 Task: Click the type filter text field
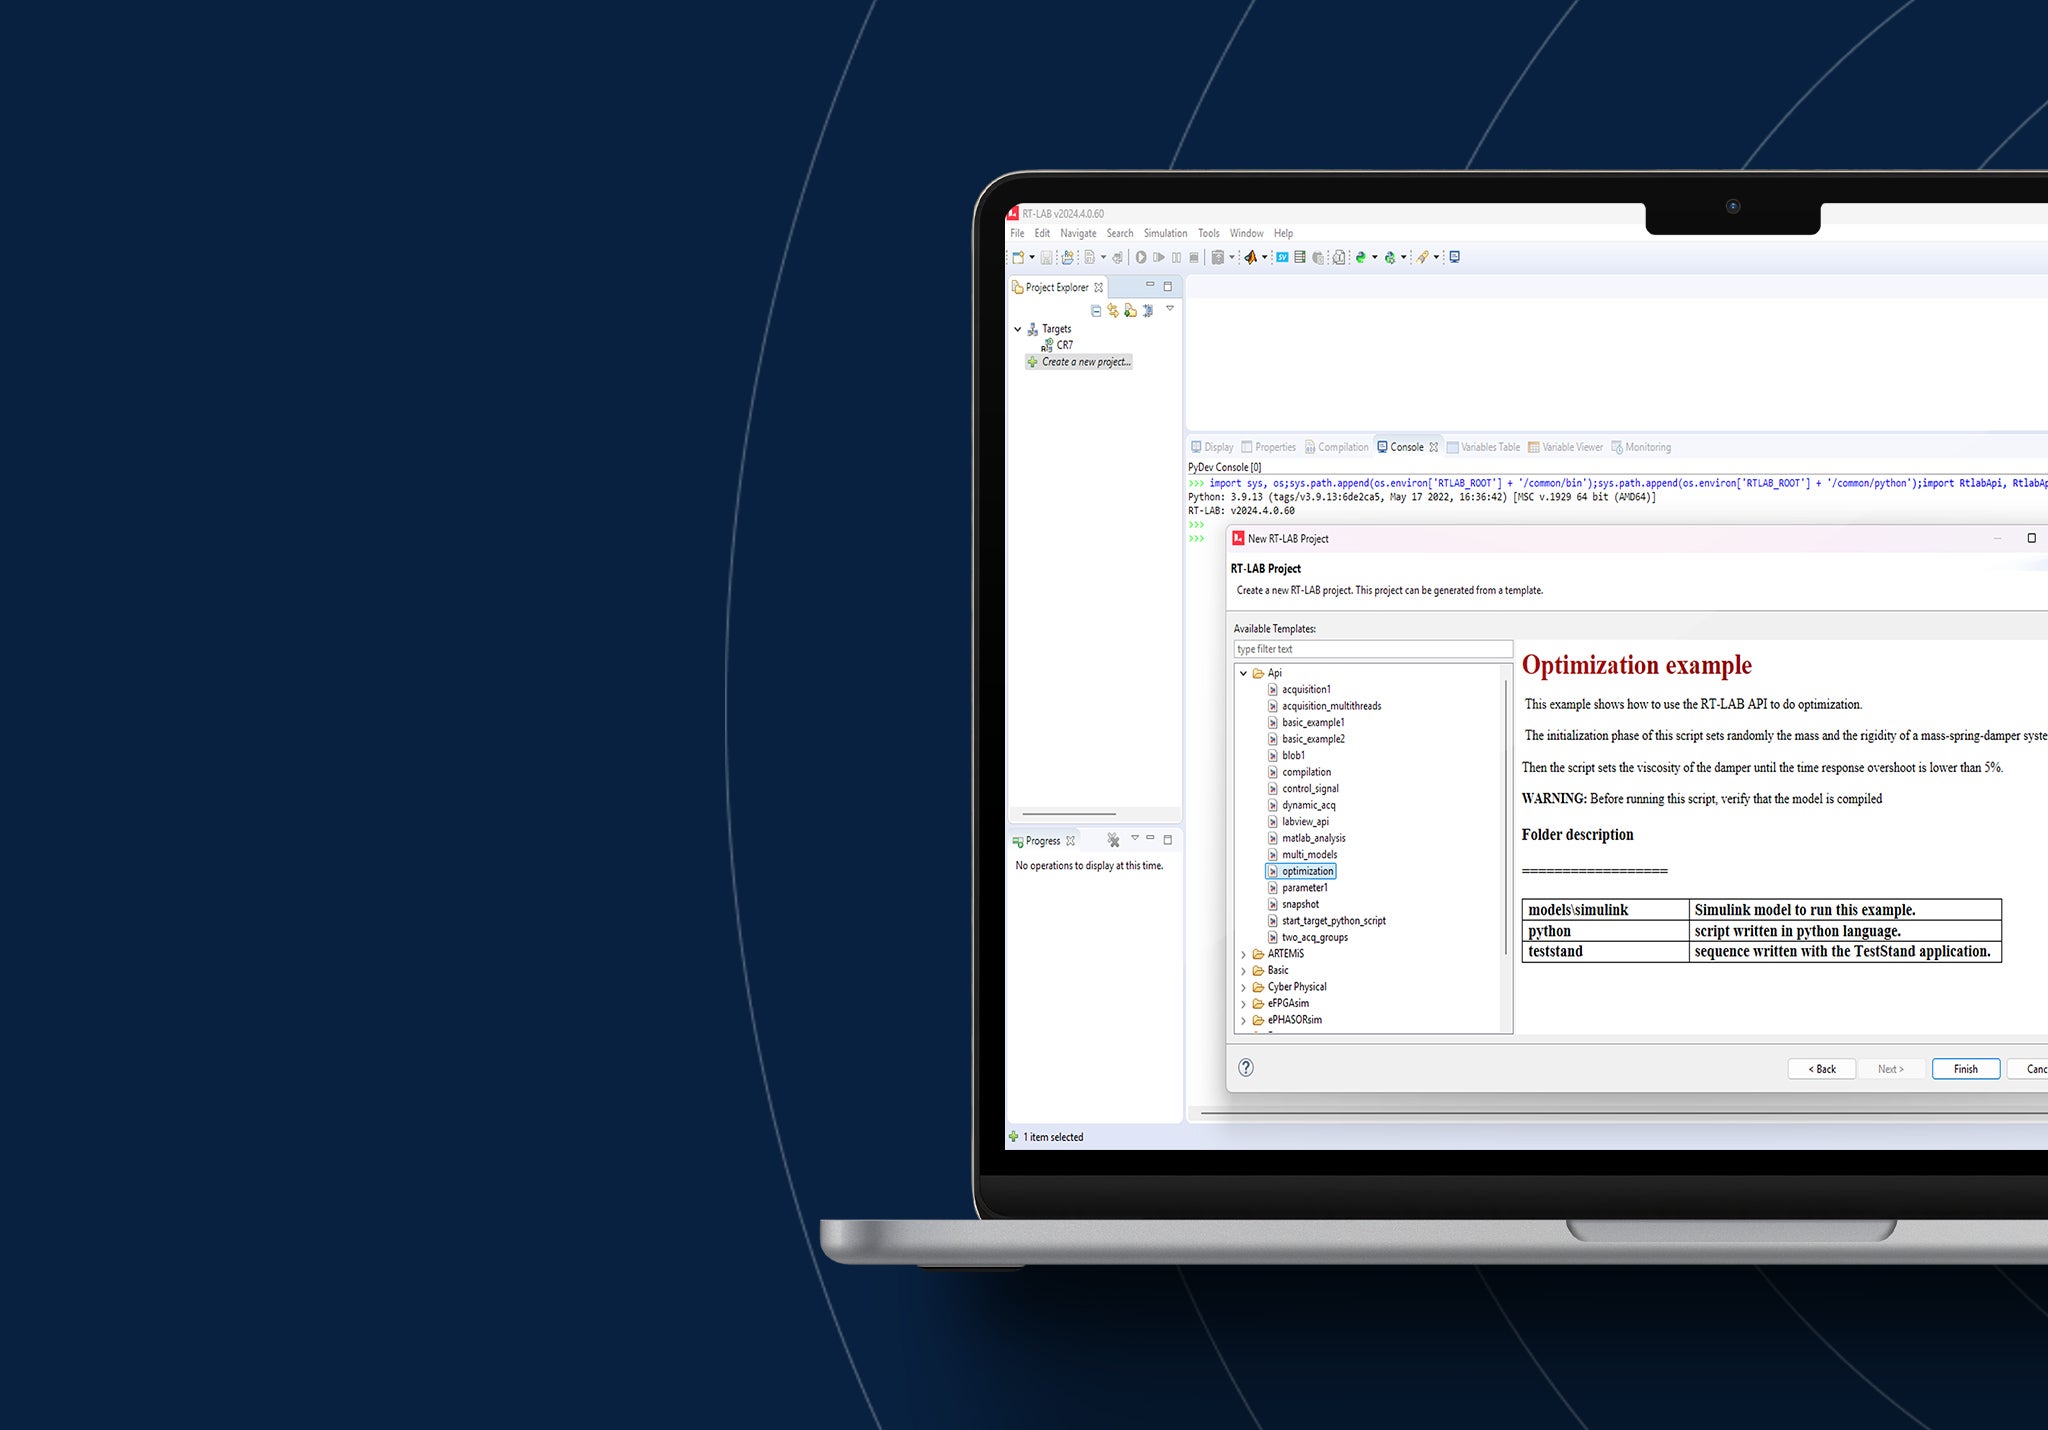1370,649
